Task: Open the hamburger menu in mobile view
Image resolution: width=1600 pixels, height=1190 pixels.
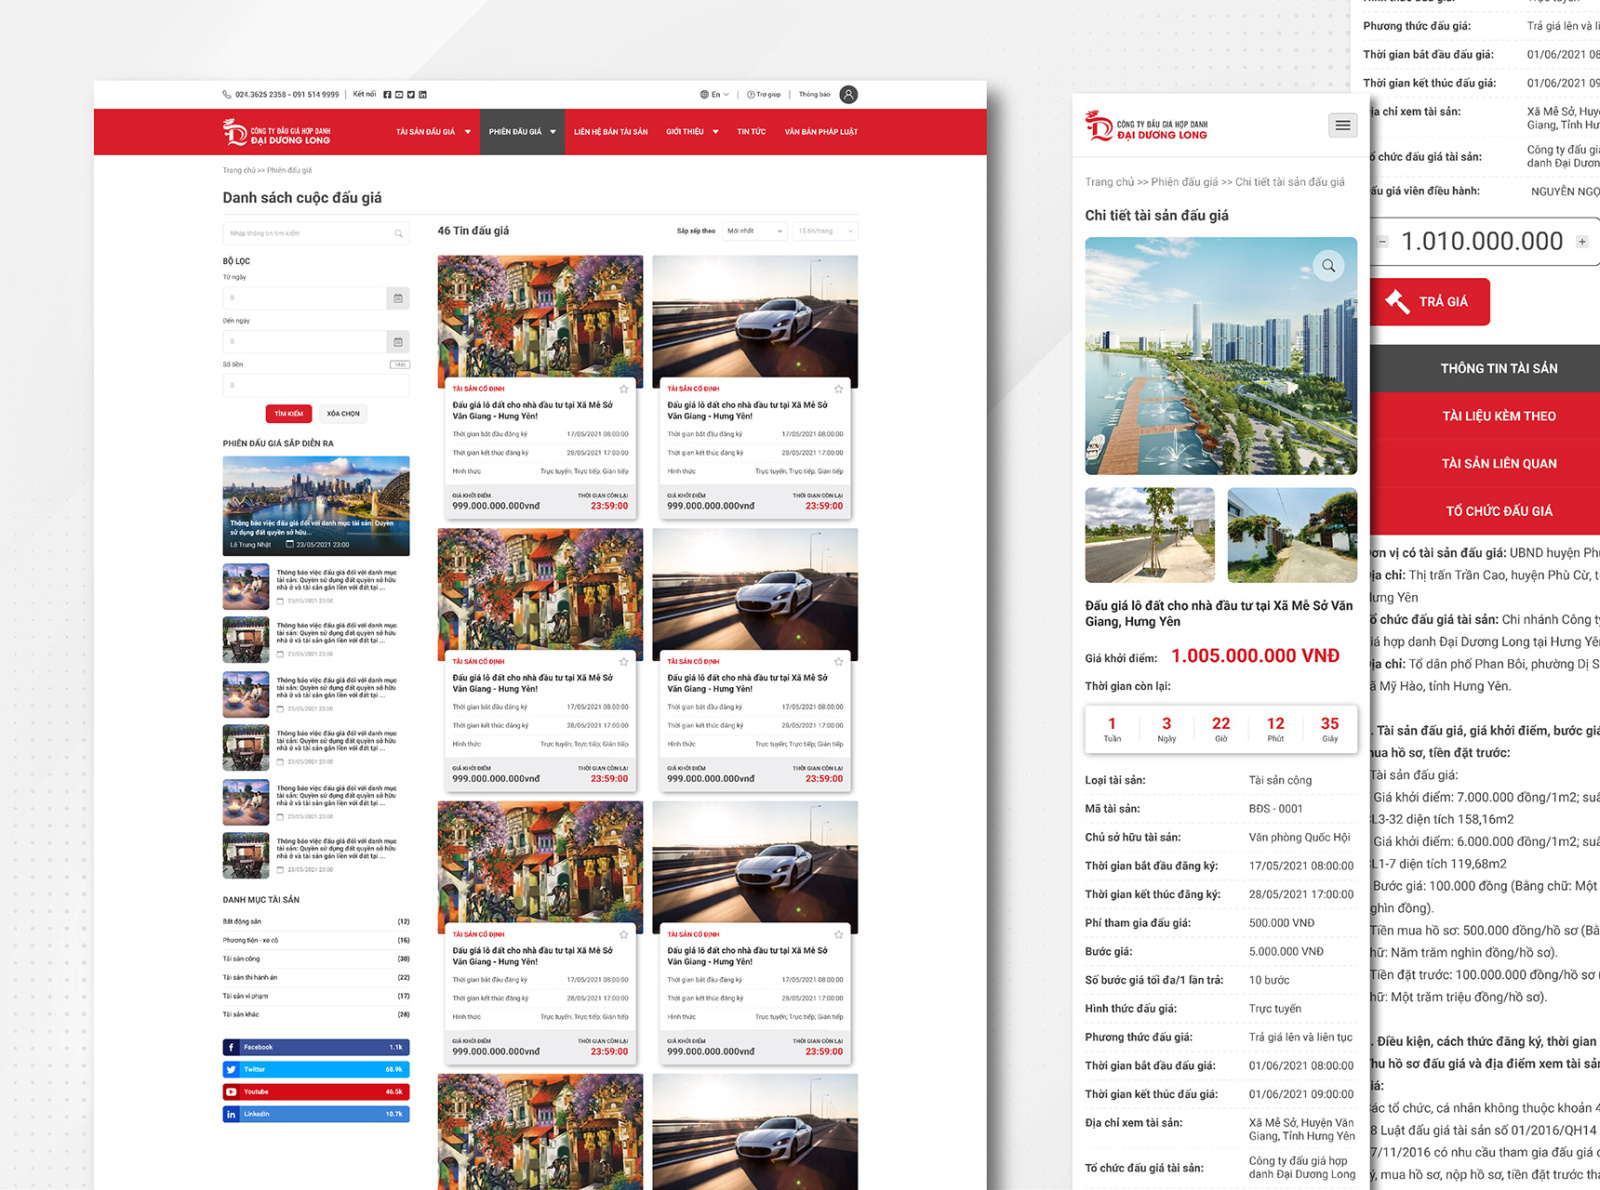Action: [1343, 125]
